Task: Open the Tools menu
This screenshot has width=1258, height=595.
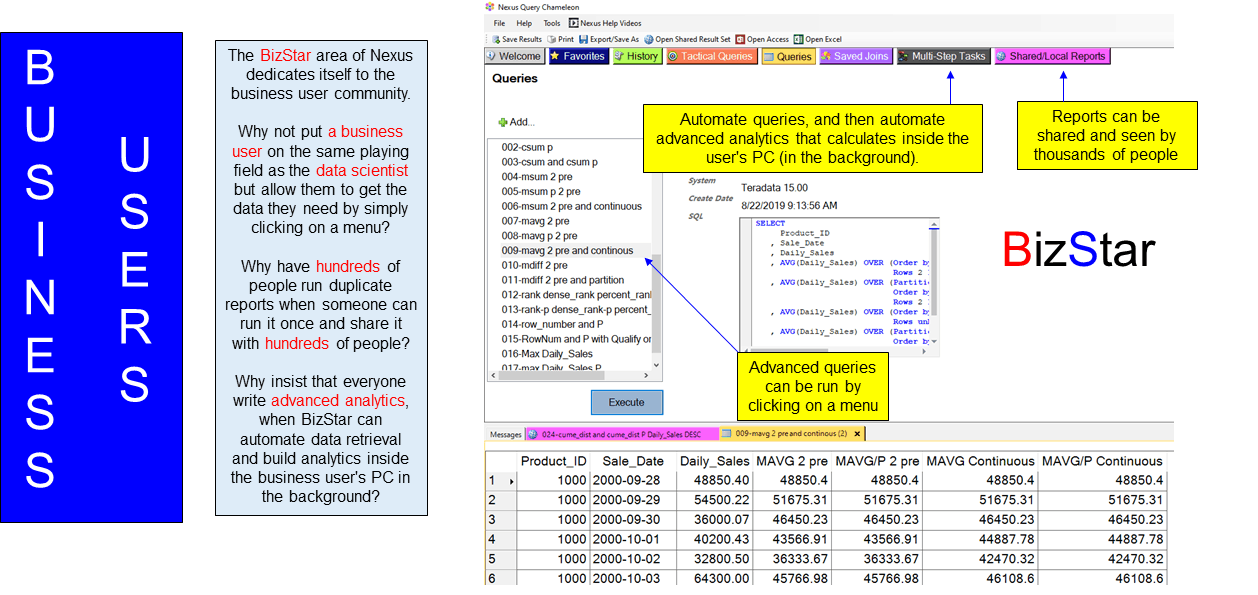Action: pos(551,23)
